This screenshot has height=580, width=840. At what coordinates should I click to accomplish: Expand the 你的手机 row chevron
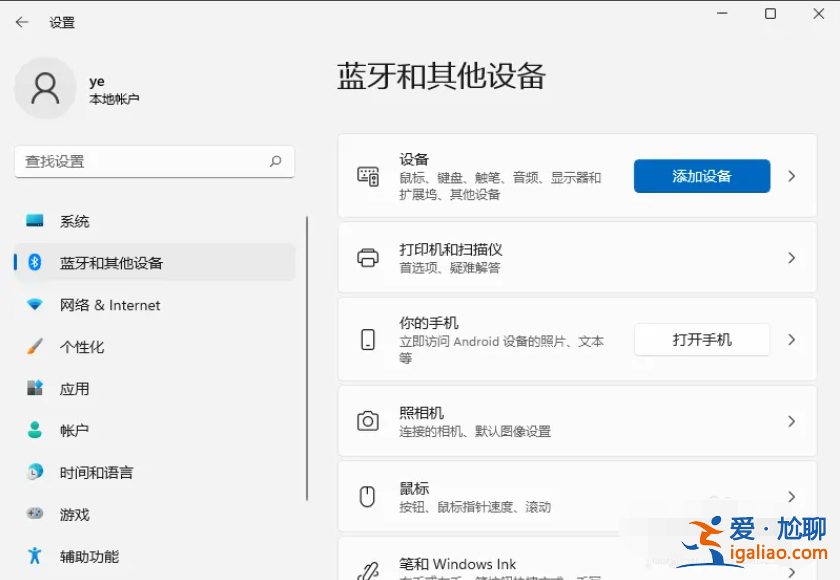click(x=793, y=339)
